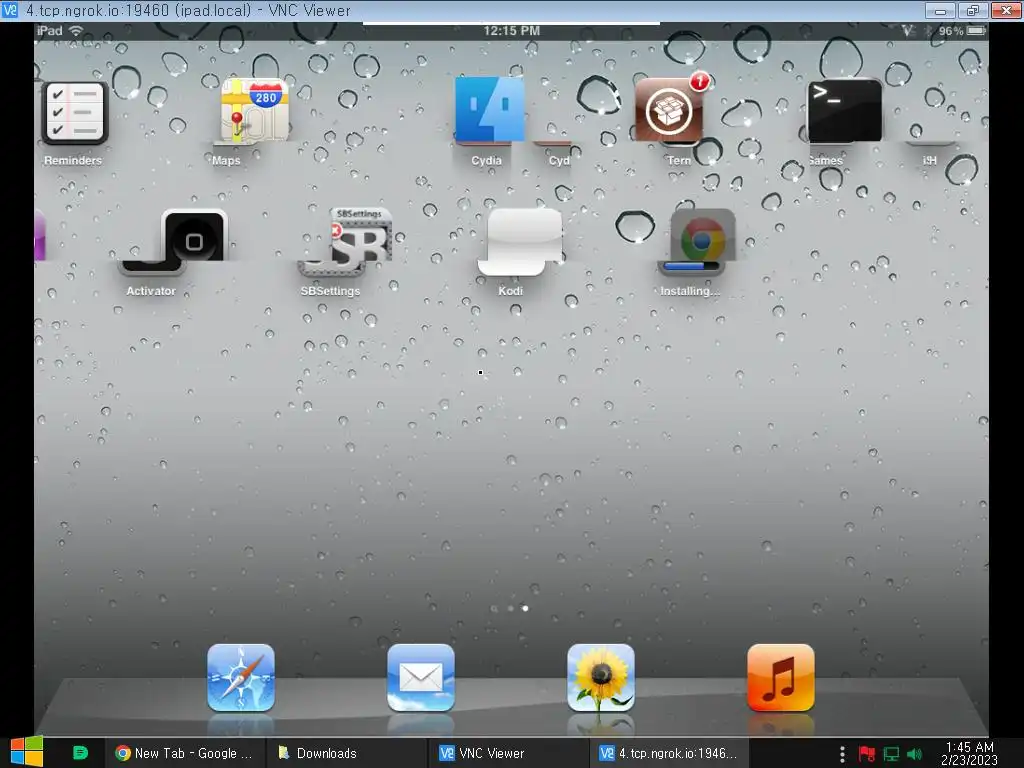Image resolution: width=1024 pixels, height=768 pixels.
Task: Open Mail in the dock
Action: pos(421,677)
